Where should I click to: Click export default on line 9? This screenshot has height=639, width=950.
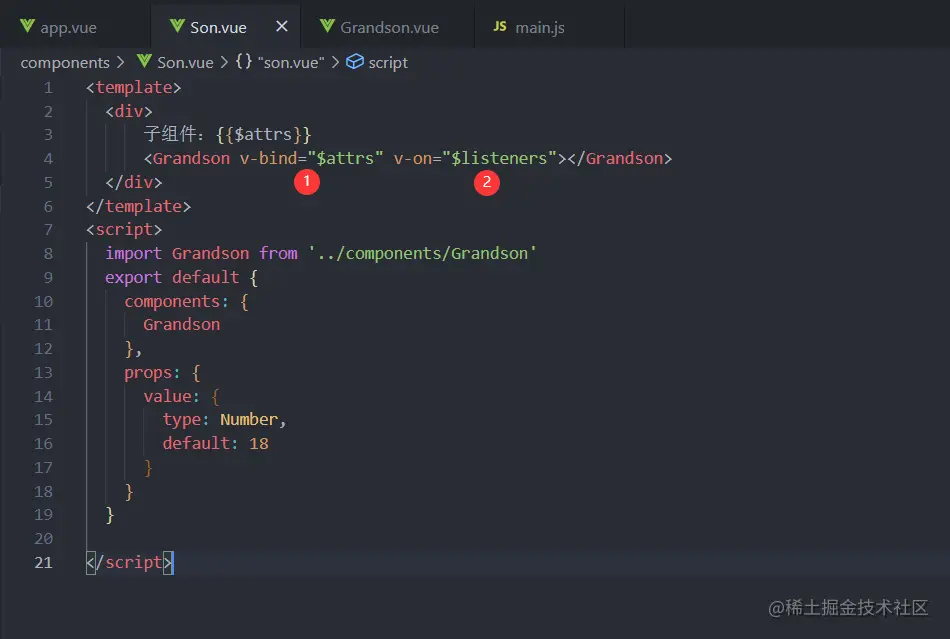[x=172, y=277]
